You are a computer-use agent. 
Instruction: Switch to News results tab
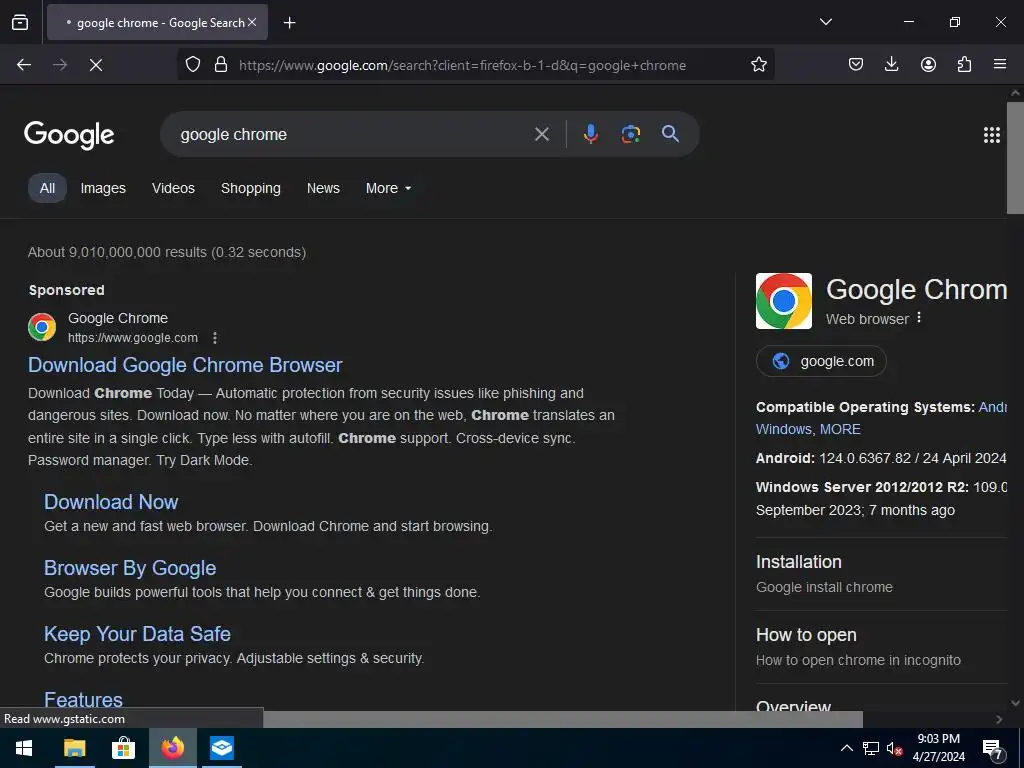pos(323,188)
